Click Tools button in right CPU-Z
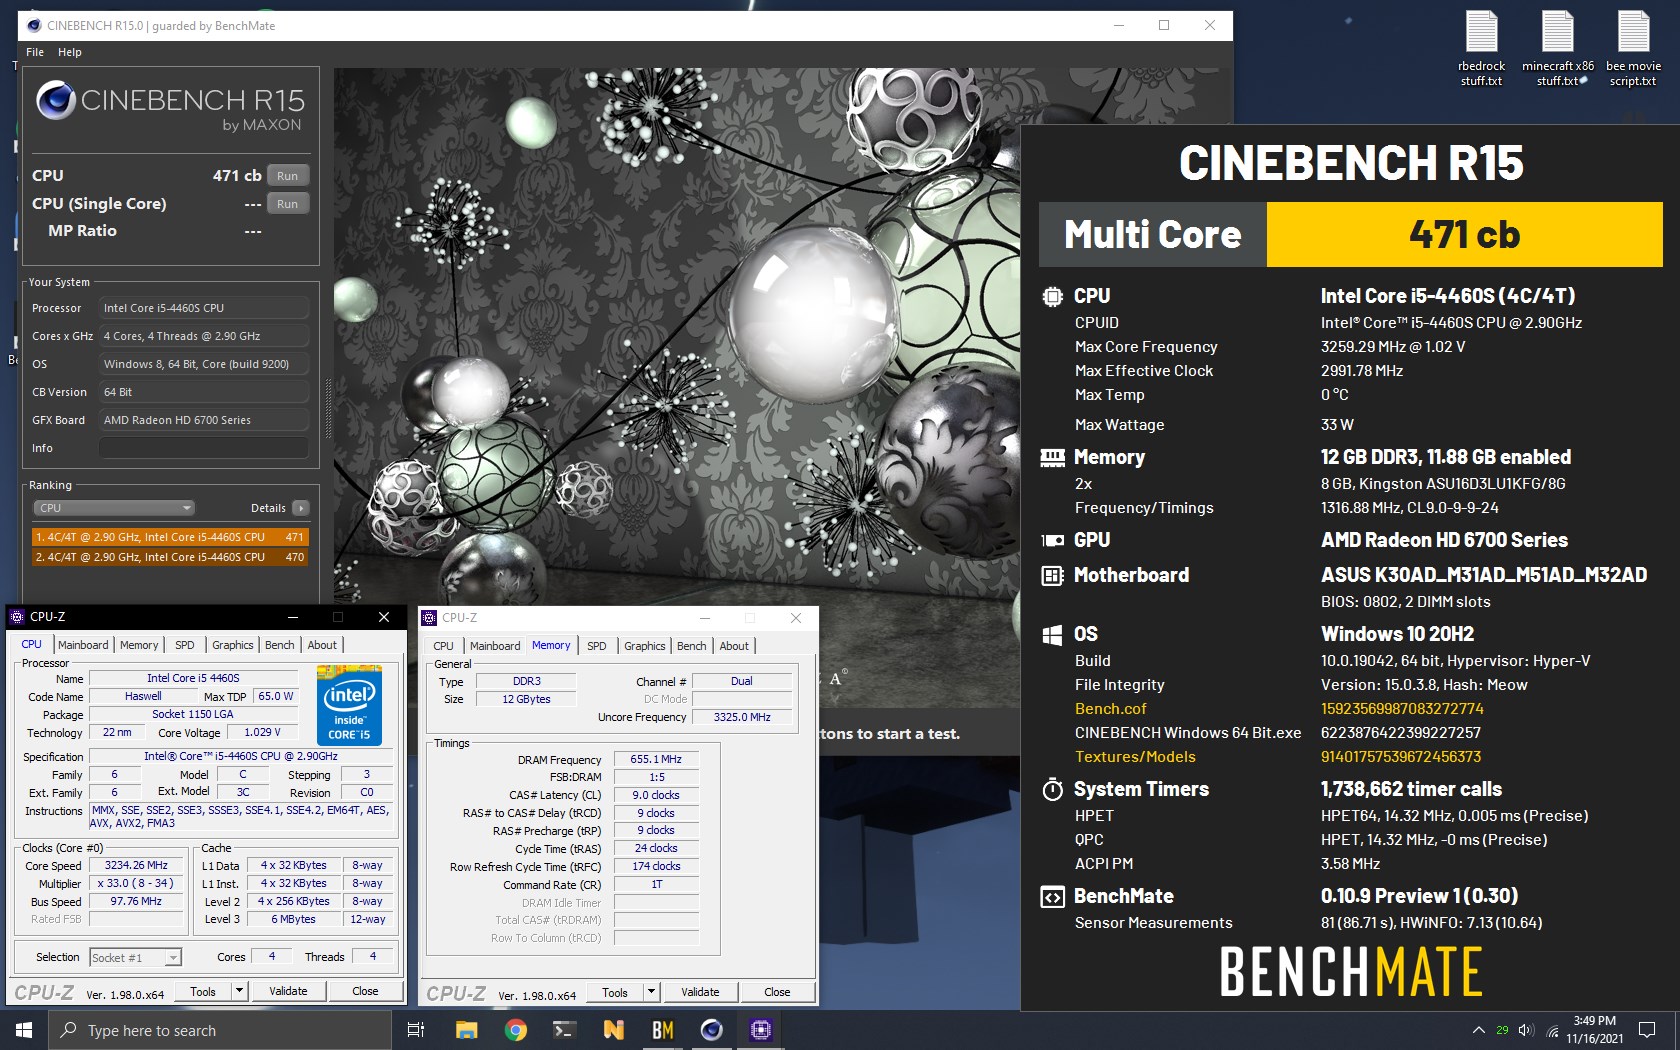Viewport: 1680px width, 1050px height. point(615,992)
